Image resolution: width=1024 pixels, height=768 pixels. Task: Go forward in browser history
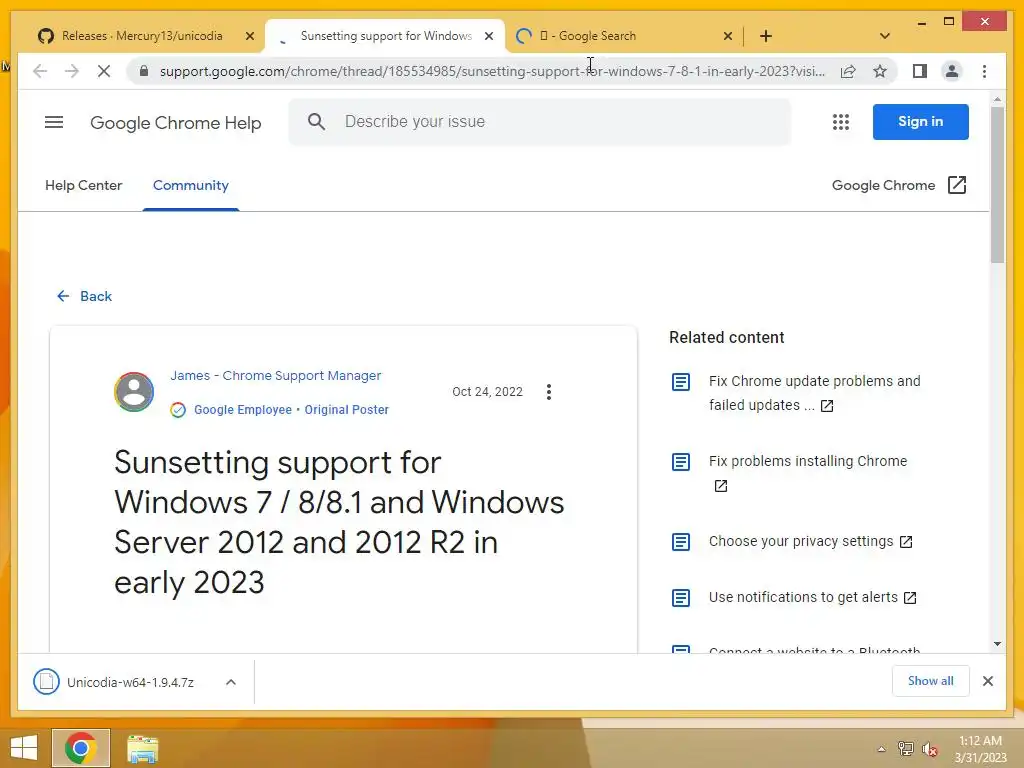72,71
